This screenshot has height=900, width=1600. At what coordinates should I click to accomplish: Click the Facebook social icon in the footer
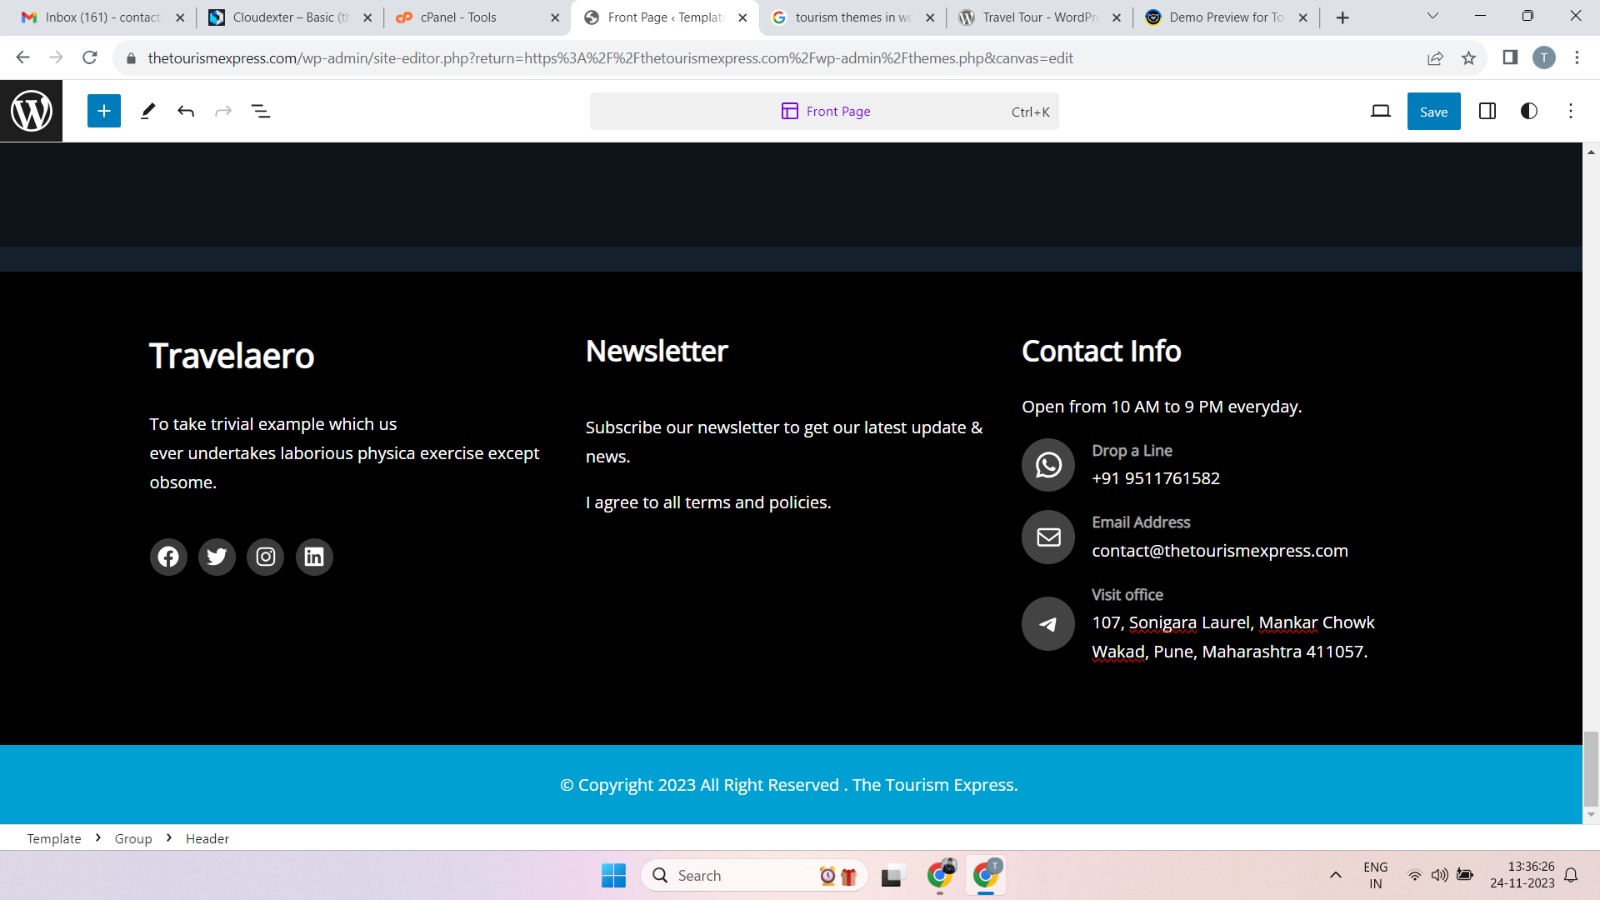point(168,557)
